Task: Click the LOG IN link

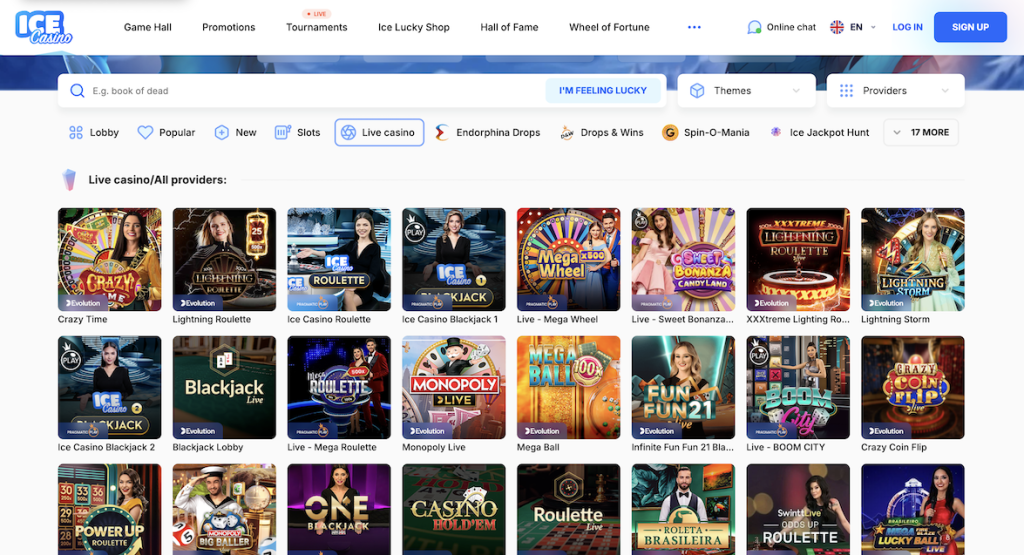Action: 908,27
